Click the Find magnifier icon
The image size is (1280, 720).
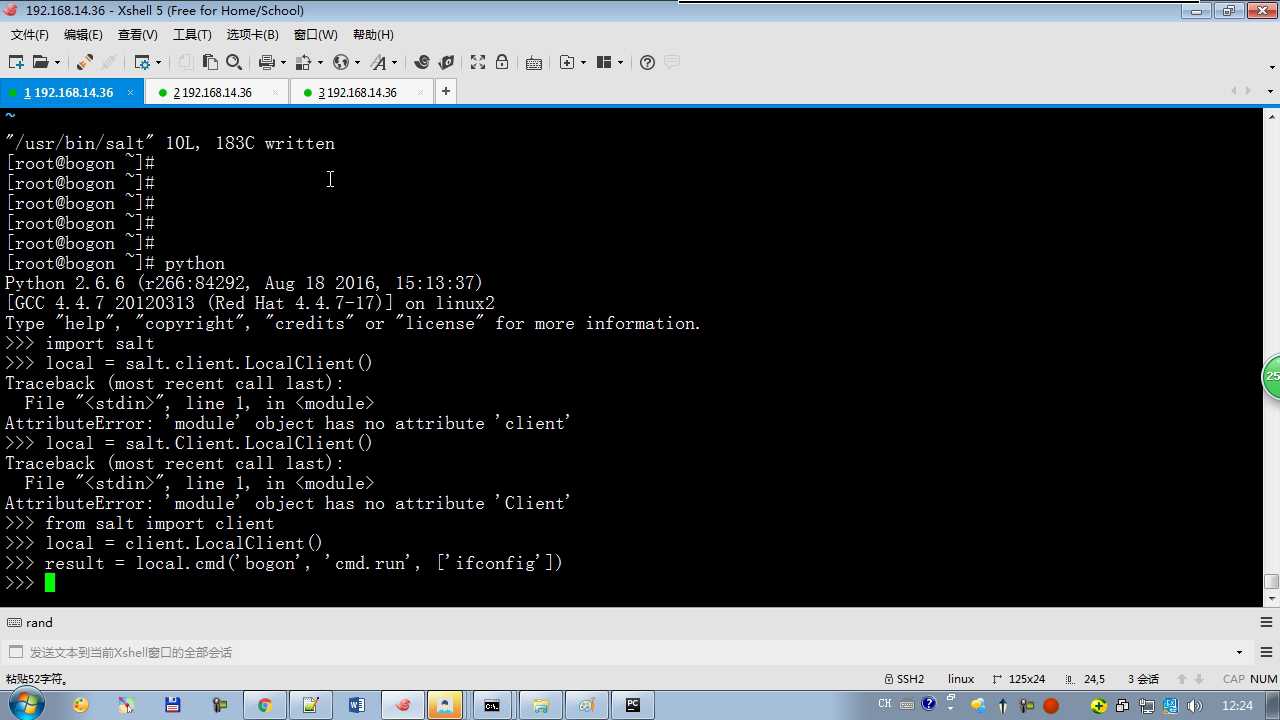234,62
